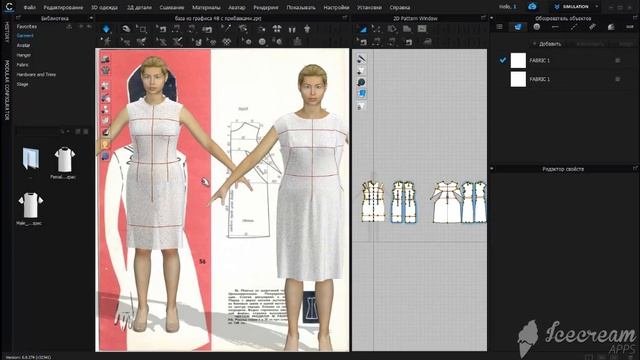Toggle the blue highlighted icon in 2D window sidebar
Viewport: 640px width, 360px height.
pyautogui.click(x=361, y=93)
